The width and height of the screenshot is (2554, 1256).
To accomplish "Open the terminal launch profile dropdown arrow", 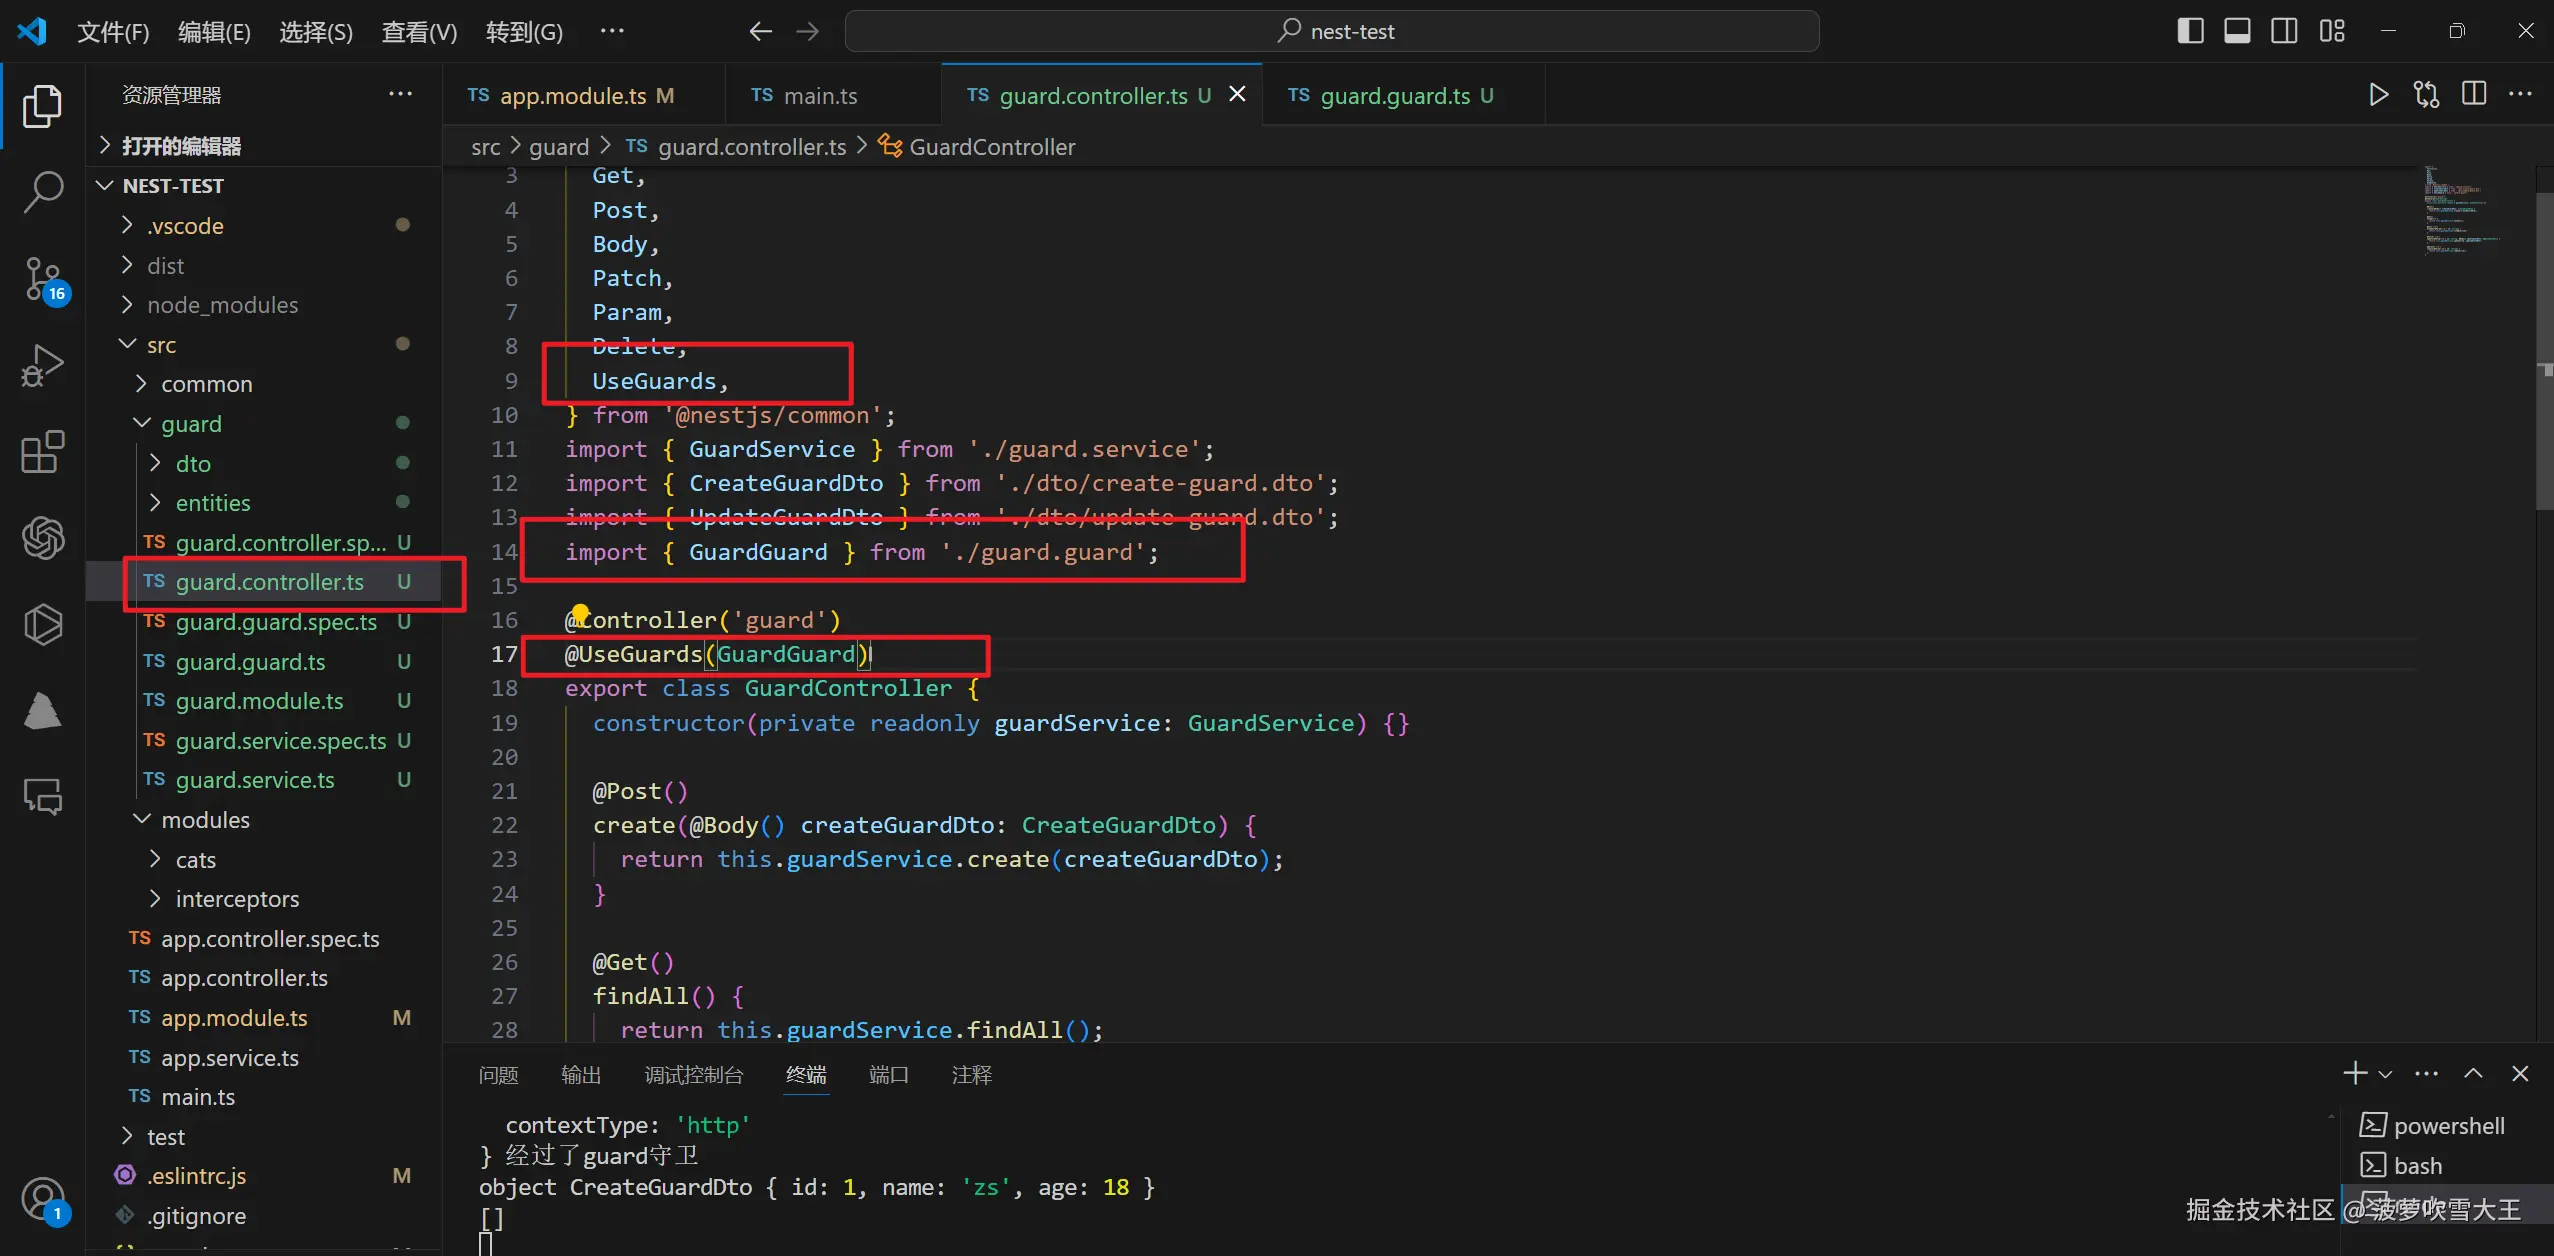I will tap(2386, 1074).
